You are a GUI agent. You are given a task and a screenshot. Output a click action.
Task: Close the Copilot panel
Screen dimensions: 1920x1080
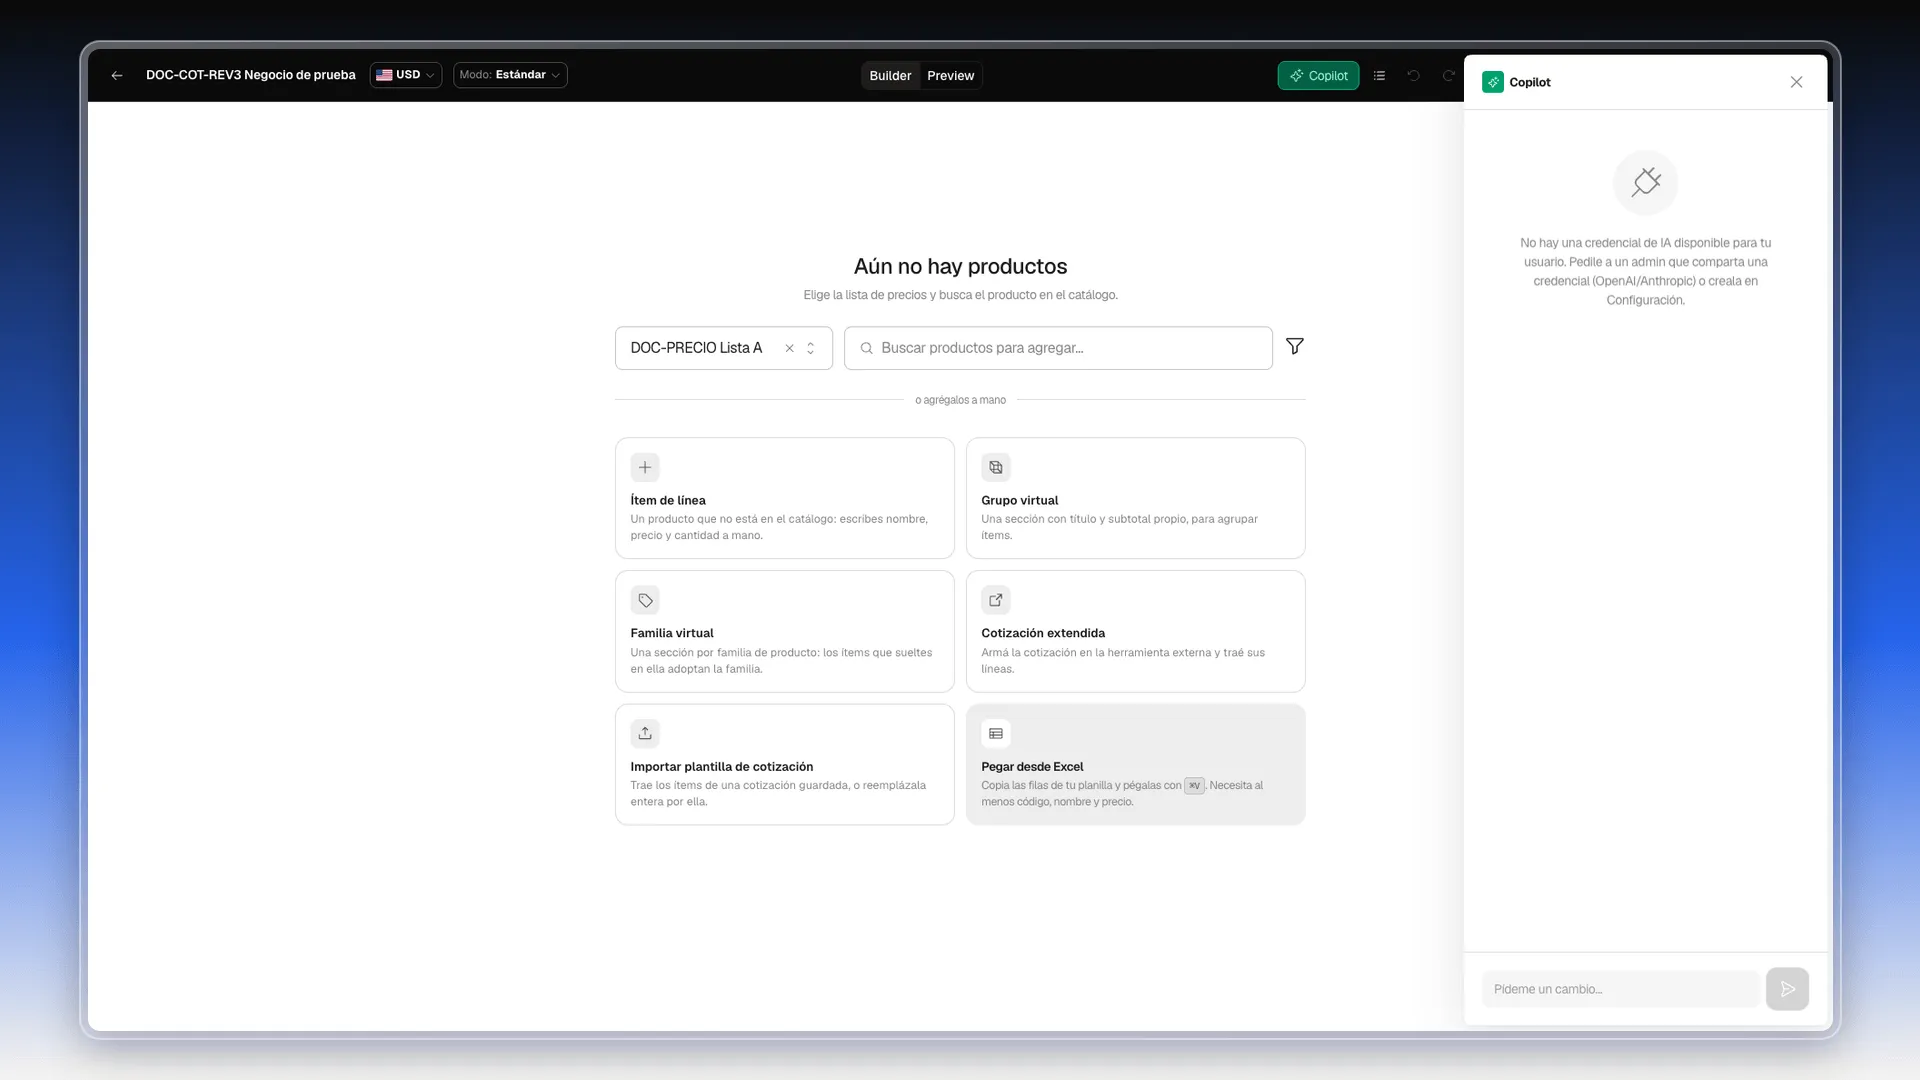click(1797, 82)
